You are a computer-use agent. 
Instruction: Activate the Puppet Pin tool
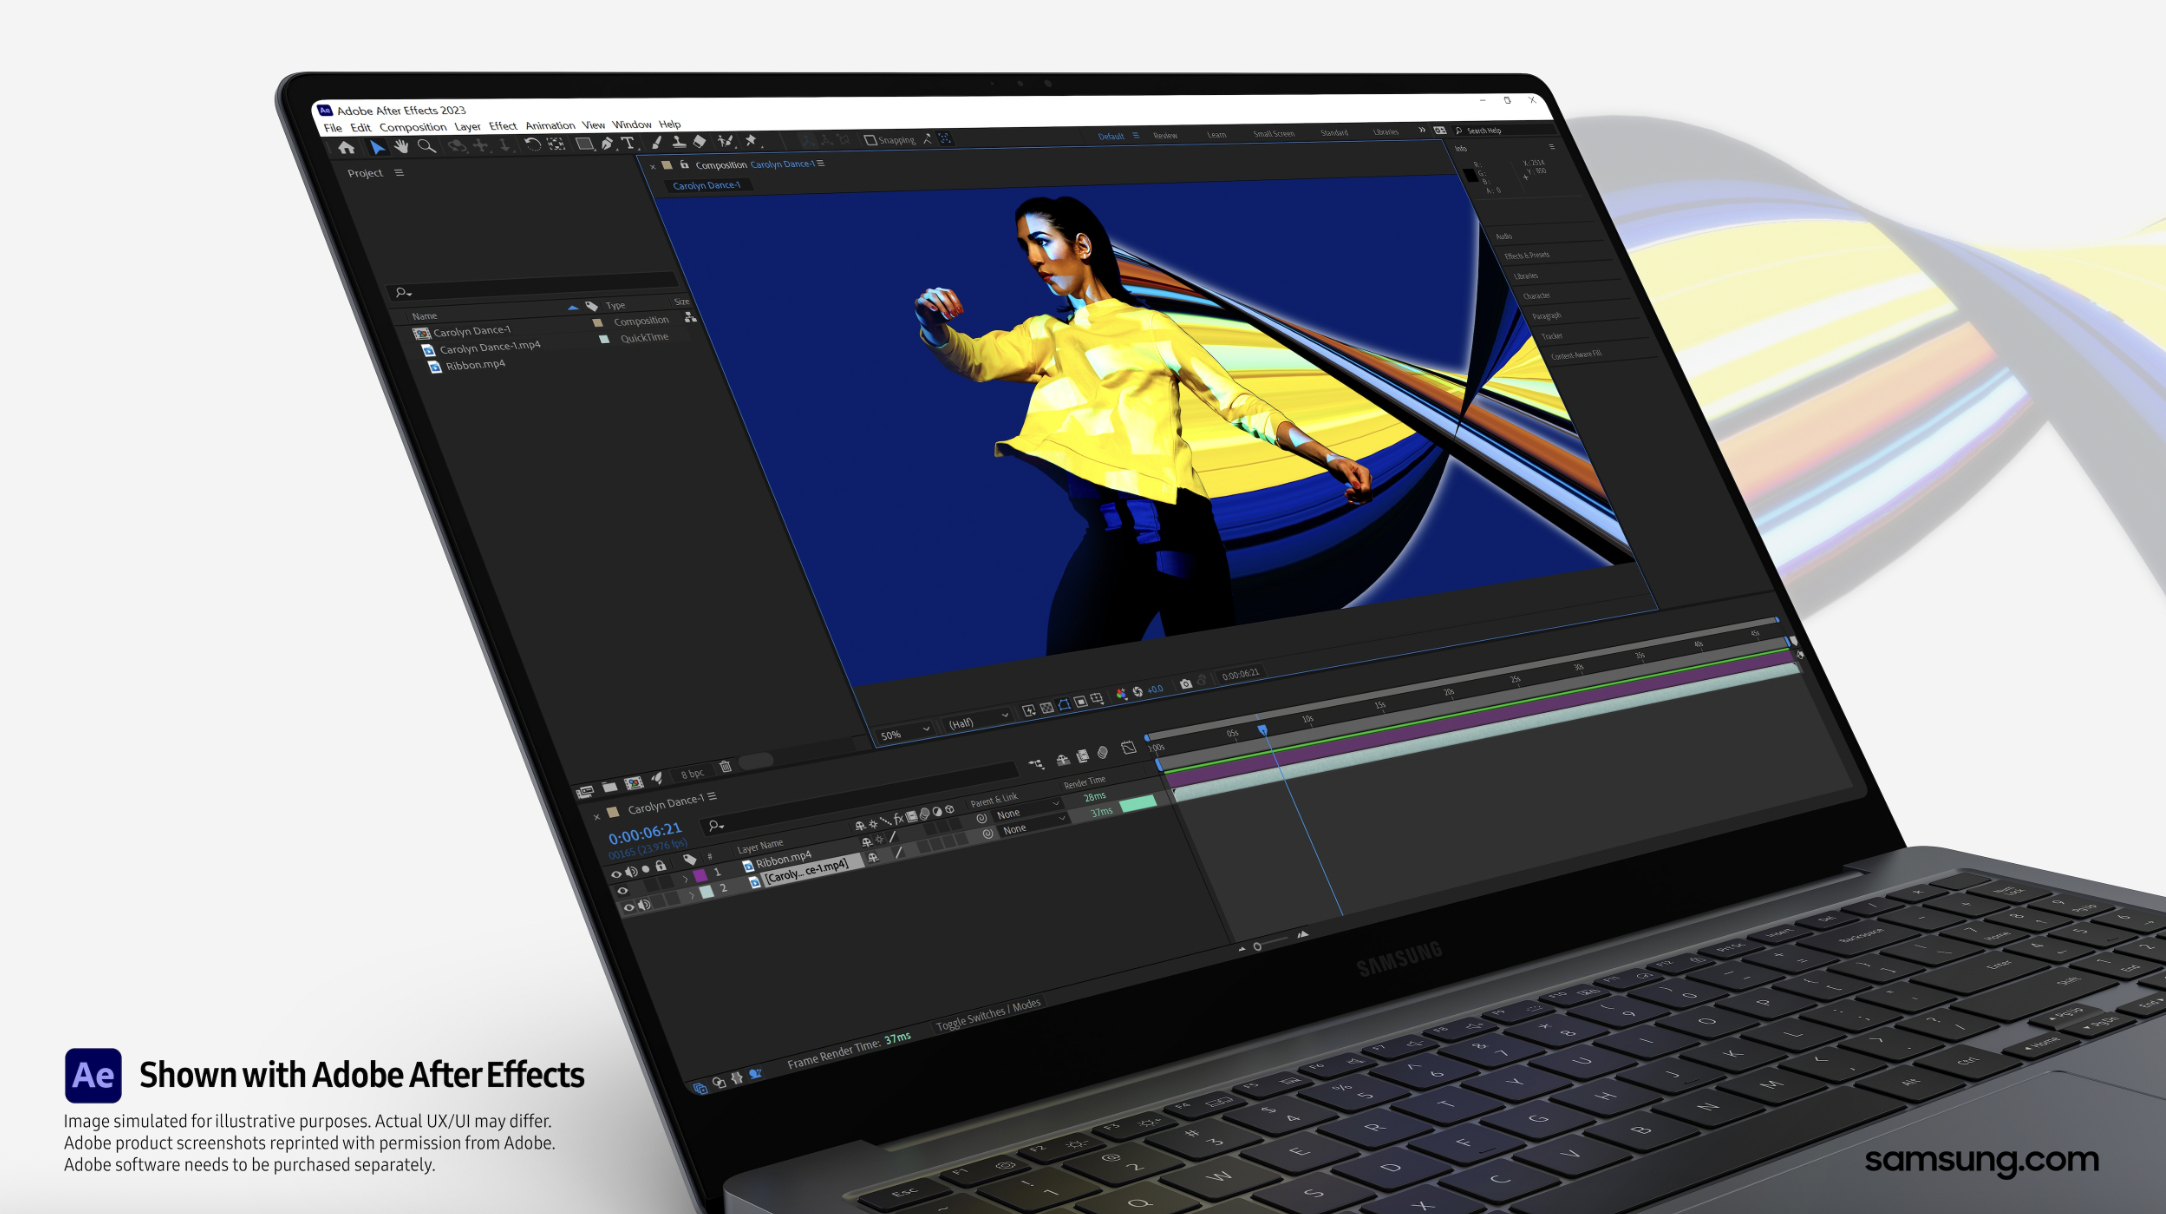pyautogui.click(x=751, y=141)
